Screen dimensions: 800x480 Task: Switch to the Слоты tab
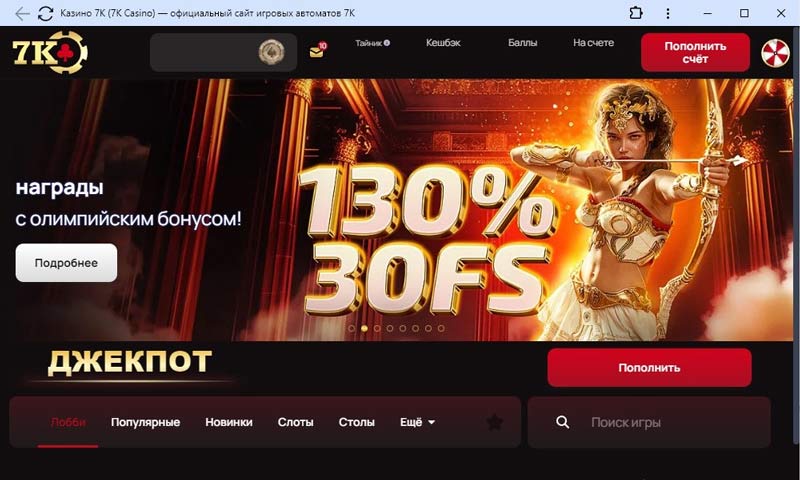(x=295, y=422)
